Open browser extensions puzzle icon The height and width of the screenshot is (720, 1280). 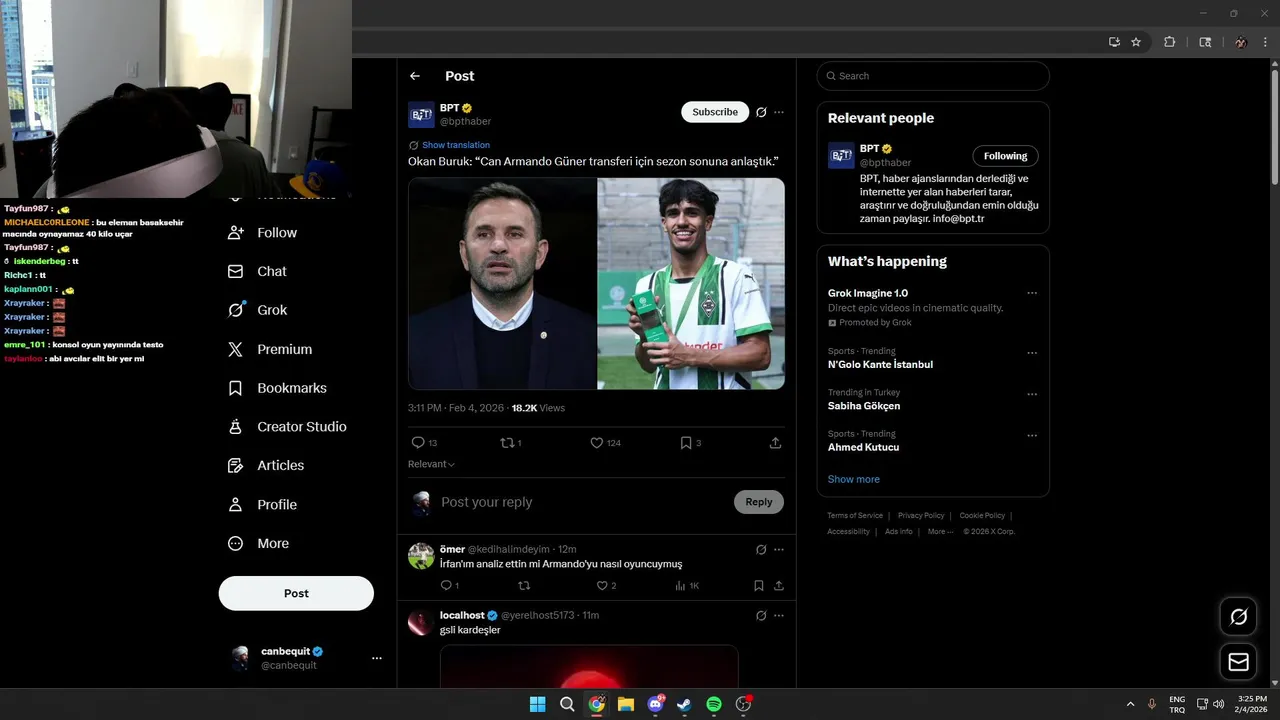[x=1169, y=42]
